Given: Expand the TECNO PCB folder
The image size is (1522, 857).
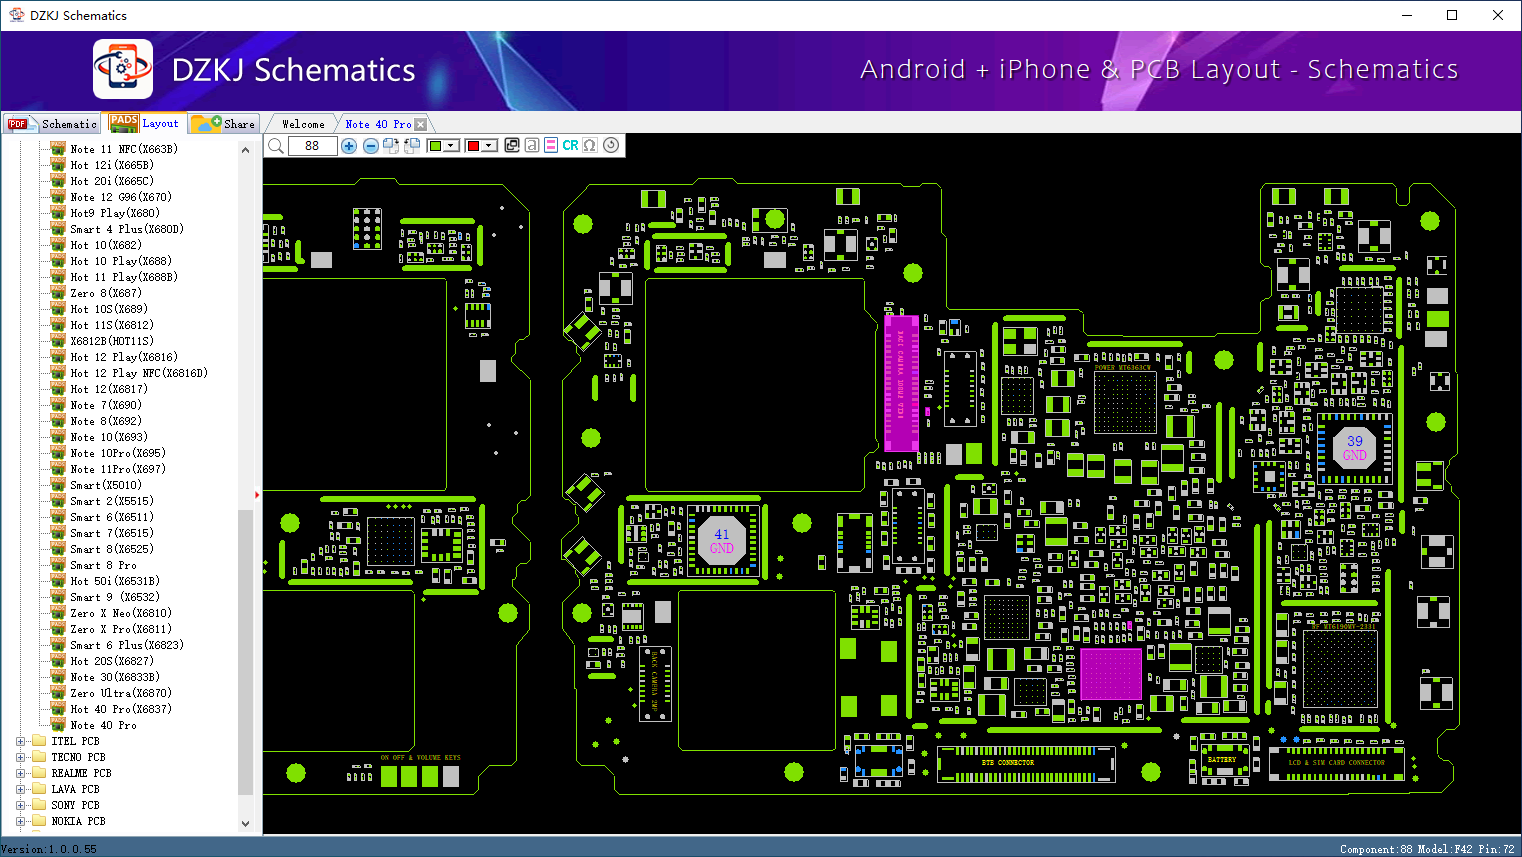Looking at the screenshot, I should (21, 757).
